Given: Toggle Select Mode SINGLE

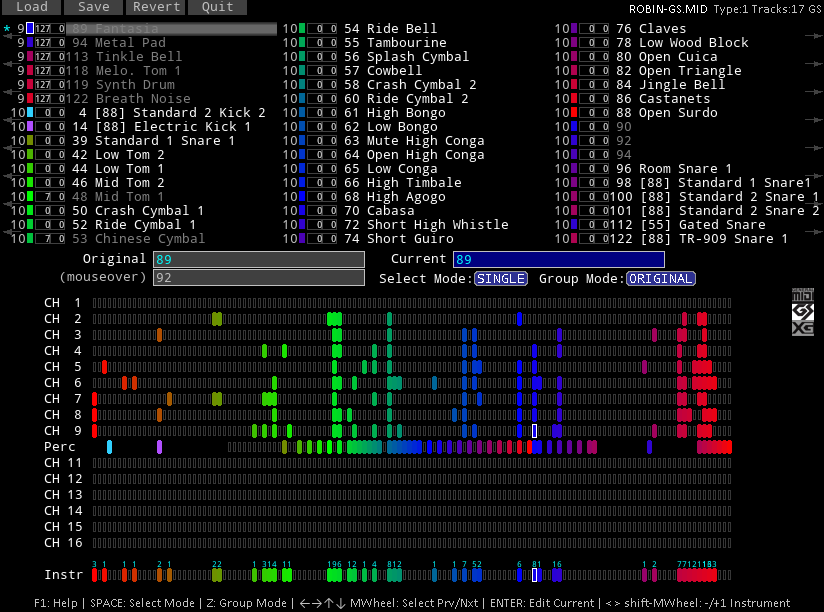Looking at the screenshot, I should pos(500,279).
